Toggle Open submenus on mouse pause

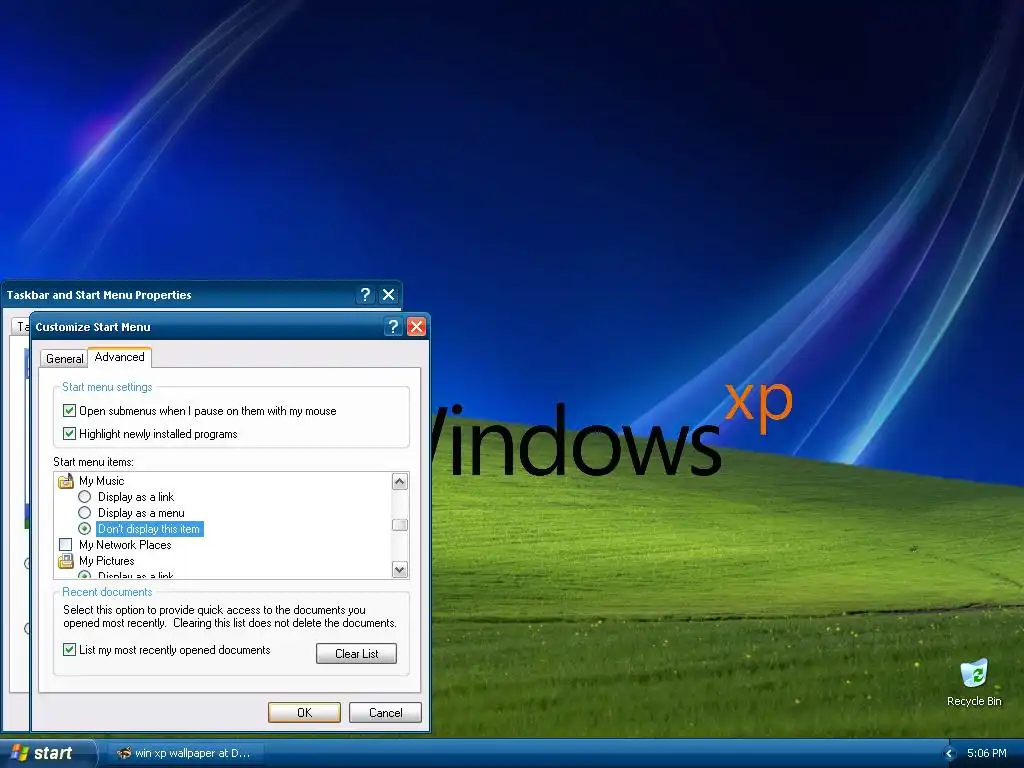pos(69,411)
